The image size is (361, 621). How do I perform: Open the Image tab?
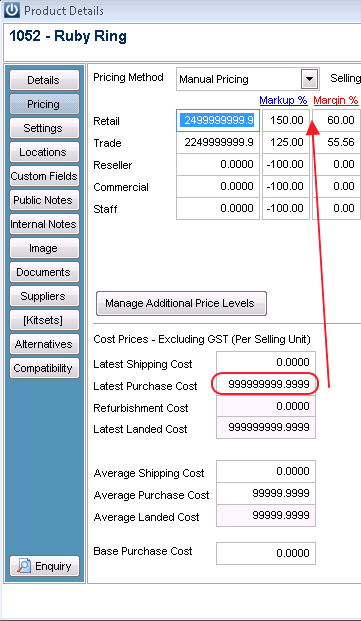pos(44,248)
